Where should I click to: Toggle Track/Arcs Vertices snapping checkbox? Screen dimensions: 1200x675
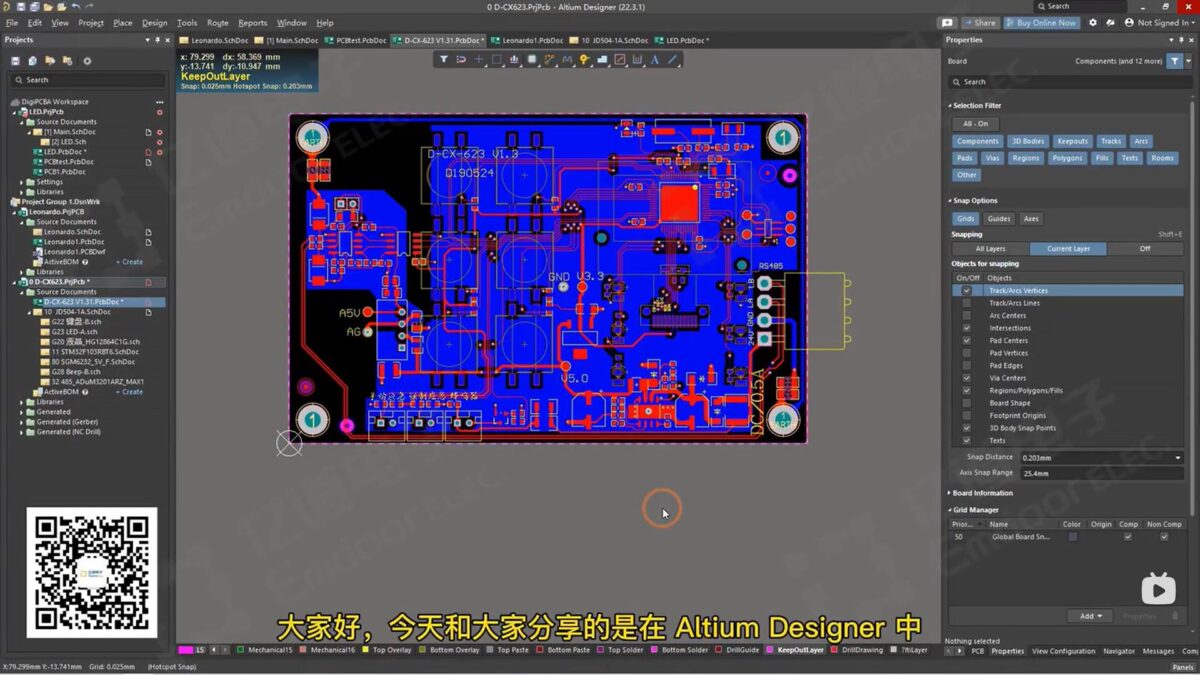pos(966,291)
